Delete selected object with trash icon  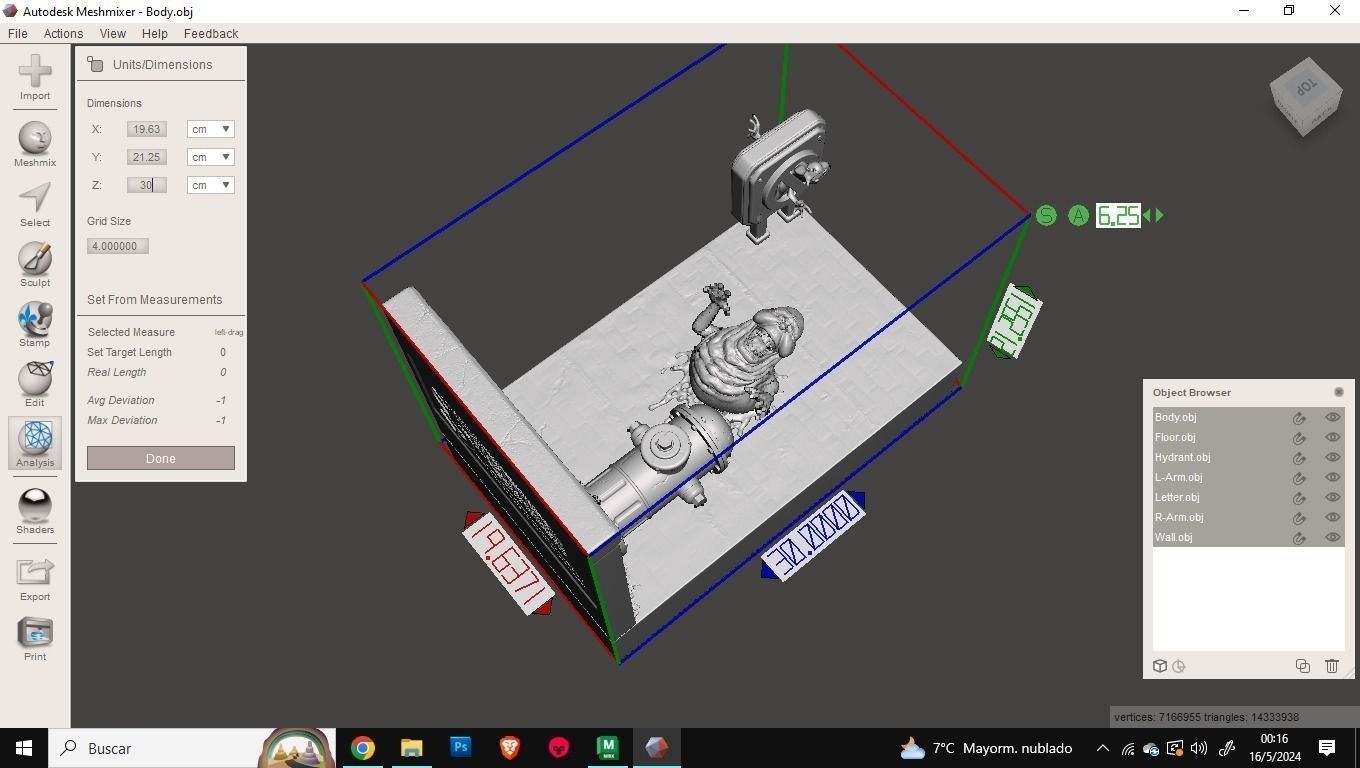pyautogui.click(x=1332, y=666)
